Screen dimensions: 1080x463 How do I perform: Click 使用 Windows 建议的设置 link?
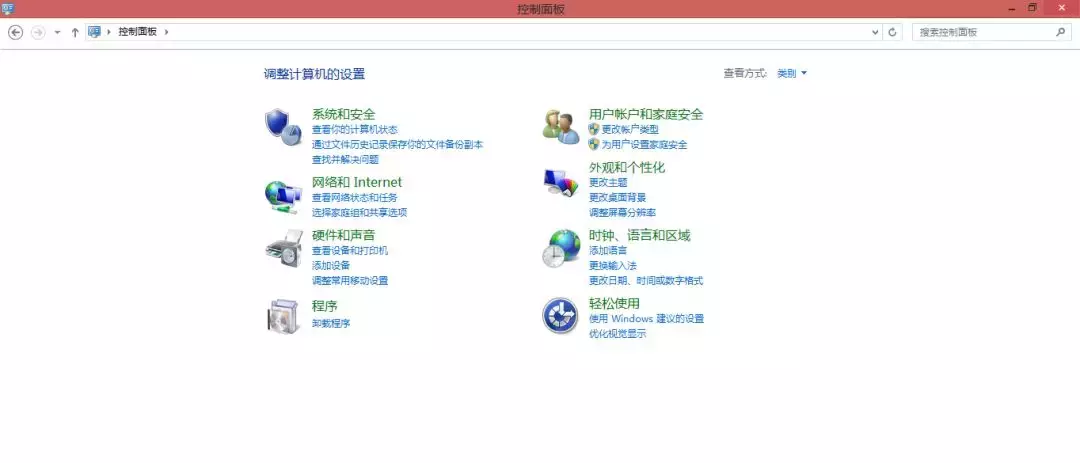pos(646,318)
